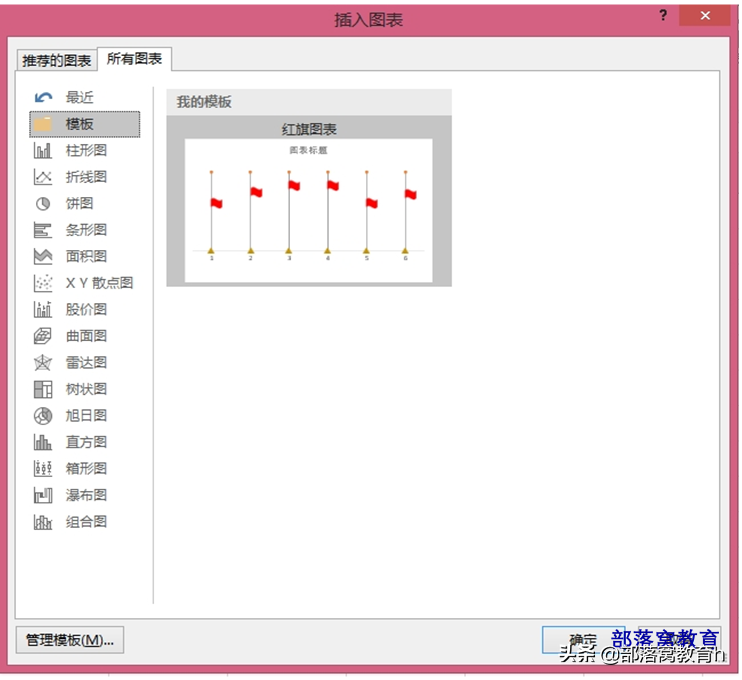Confirm with the 确定 button
Viewport: 742px width, 680px height.
click(583, 640)
